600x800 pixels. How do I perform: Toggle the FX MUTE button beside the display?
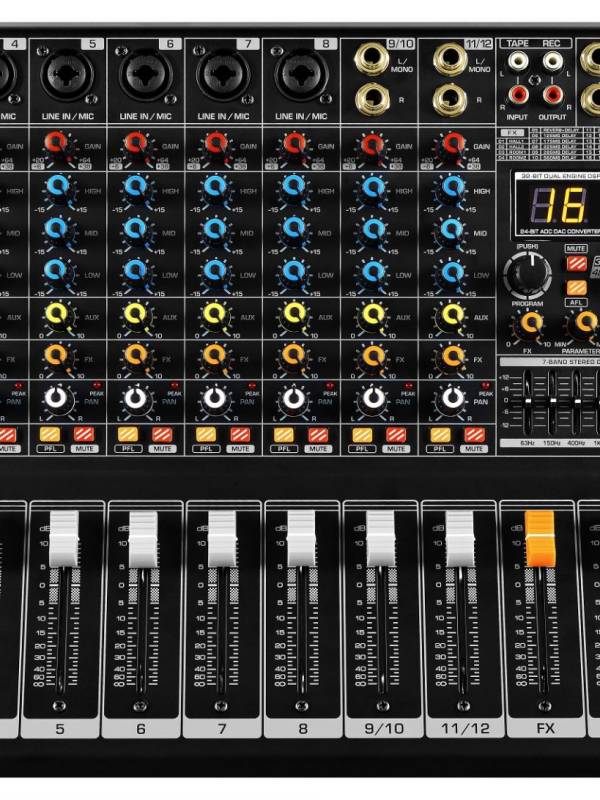point(577,263)
